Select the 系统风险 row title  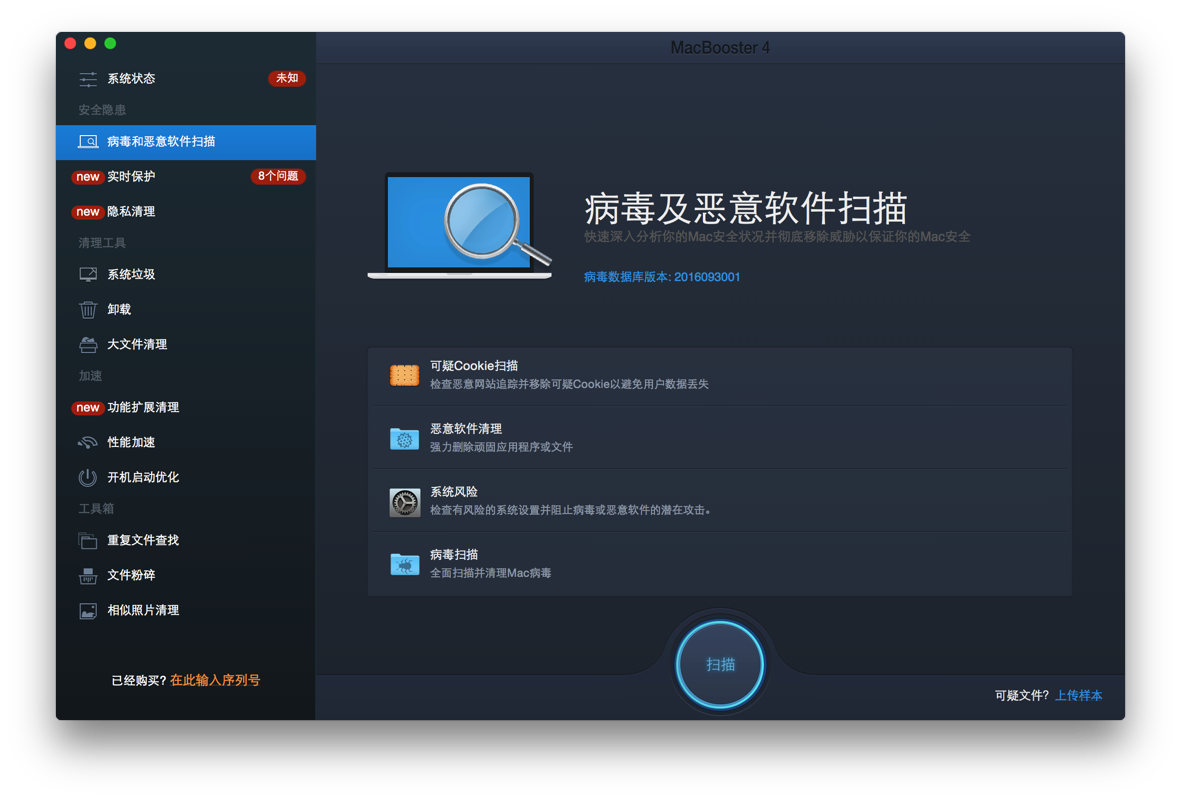pos(454,492)
